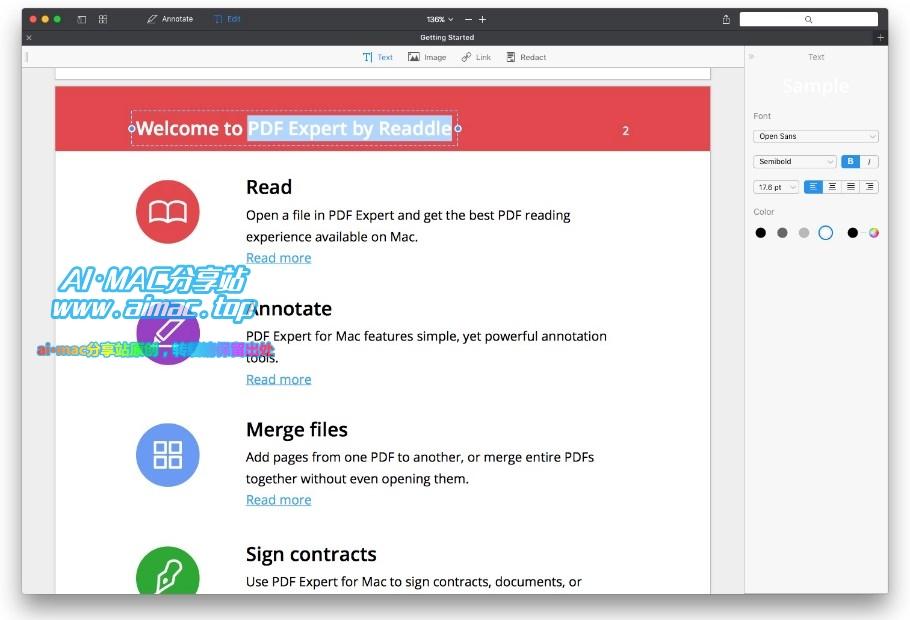
Task: Click the Sign contracts heading
Action: [311, 554]
